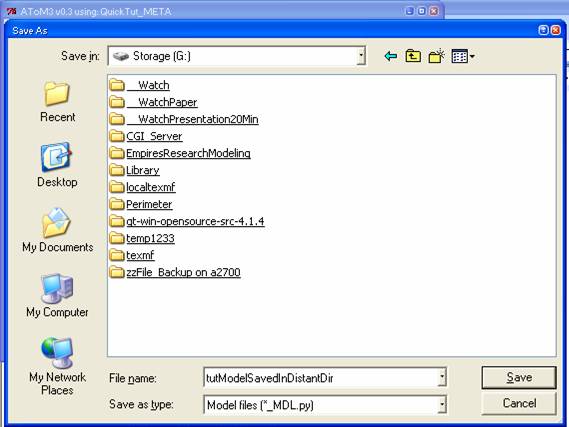Expand the Save in drive dropdown
Viewport: 569px width, 427px height.
(x=361, y=56)
